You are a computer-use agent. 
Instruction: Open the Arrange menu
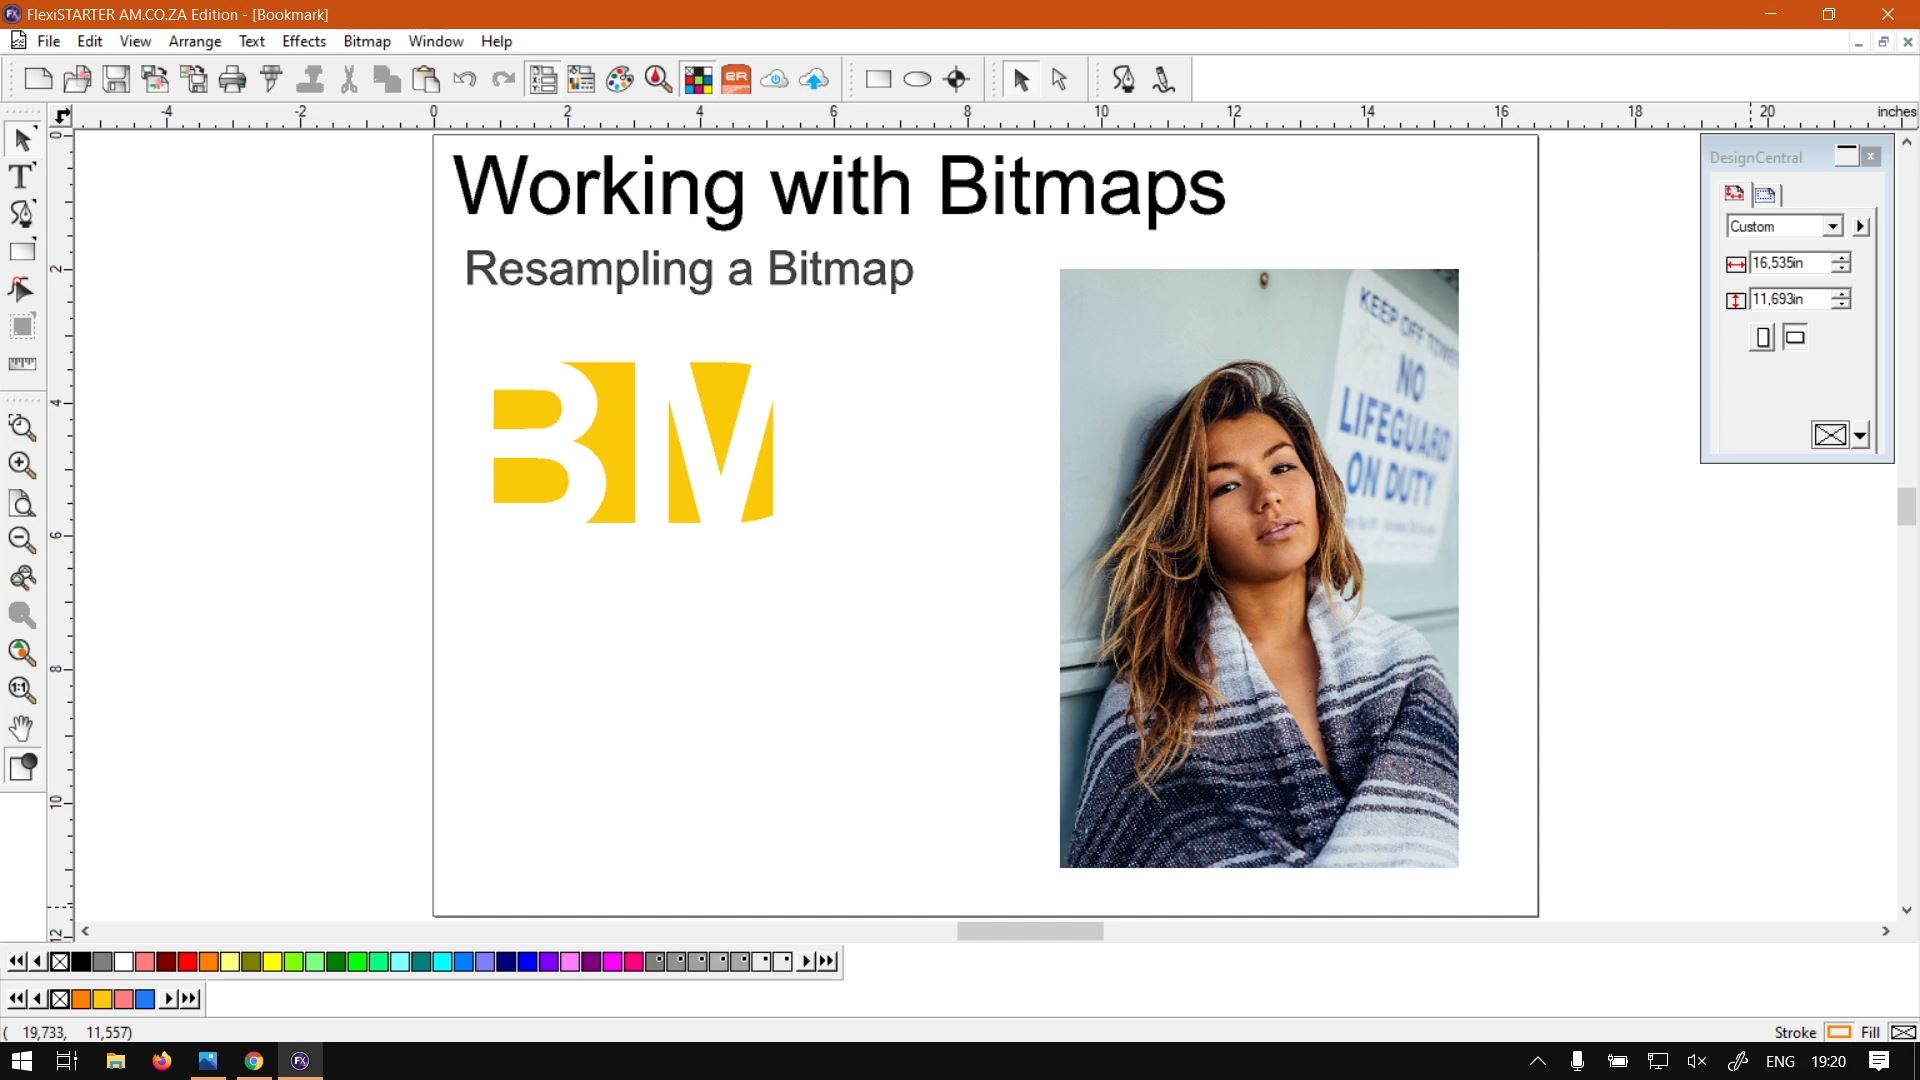pos(195,41)
